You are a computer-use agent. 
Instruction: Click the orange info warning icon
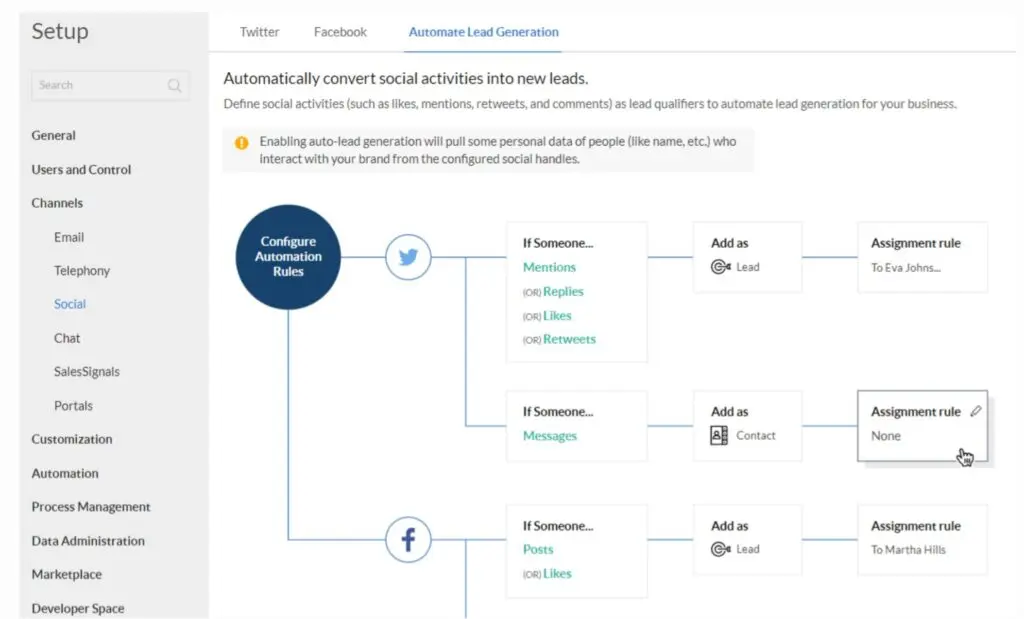pos(242,142)
